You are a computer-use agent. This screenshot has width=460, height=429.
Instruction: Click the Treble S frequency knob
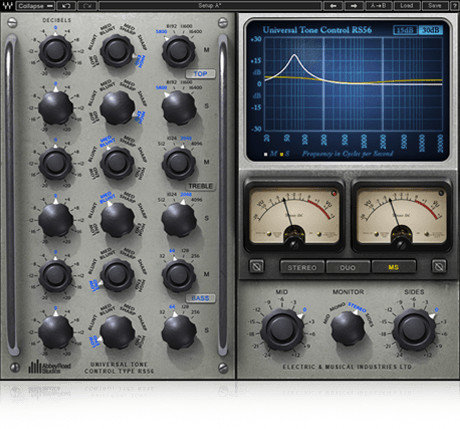(179, 220)
